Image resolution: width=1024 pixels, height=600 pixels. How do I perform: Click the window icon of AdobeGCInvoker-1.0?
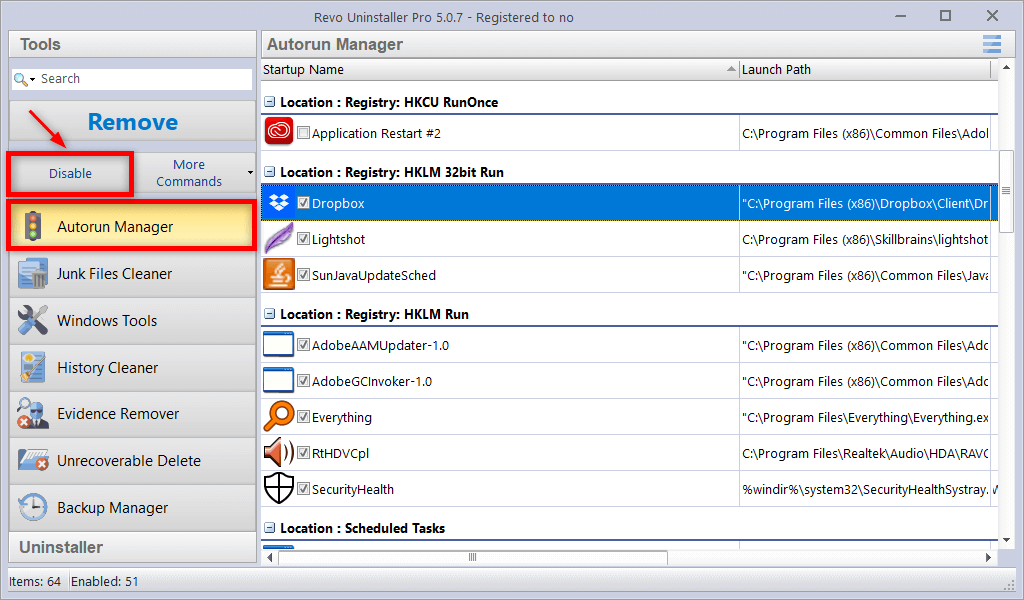pyautogui.click(x=278, y=380)
